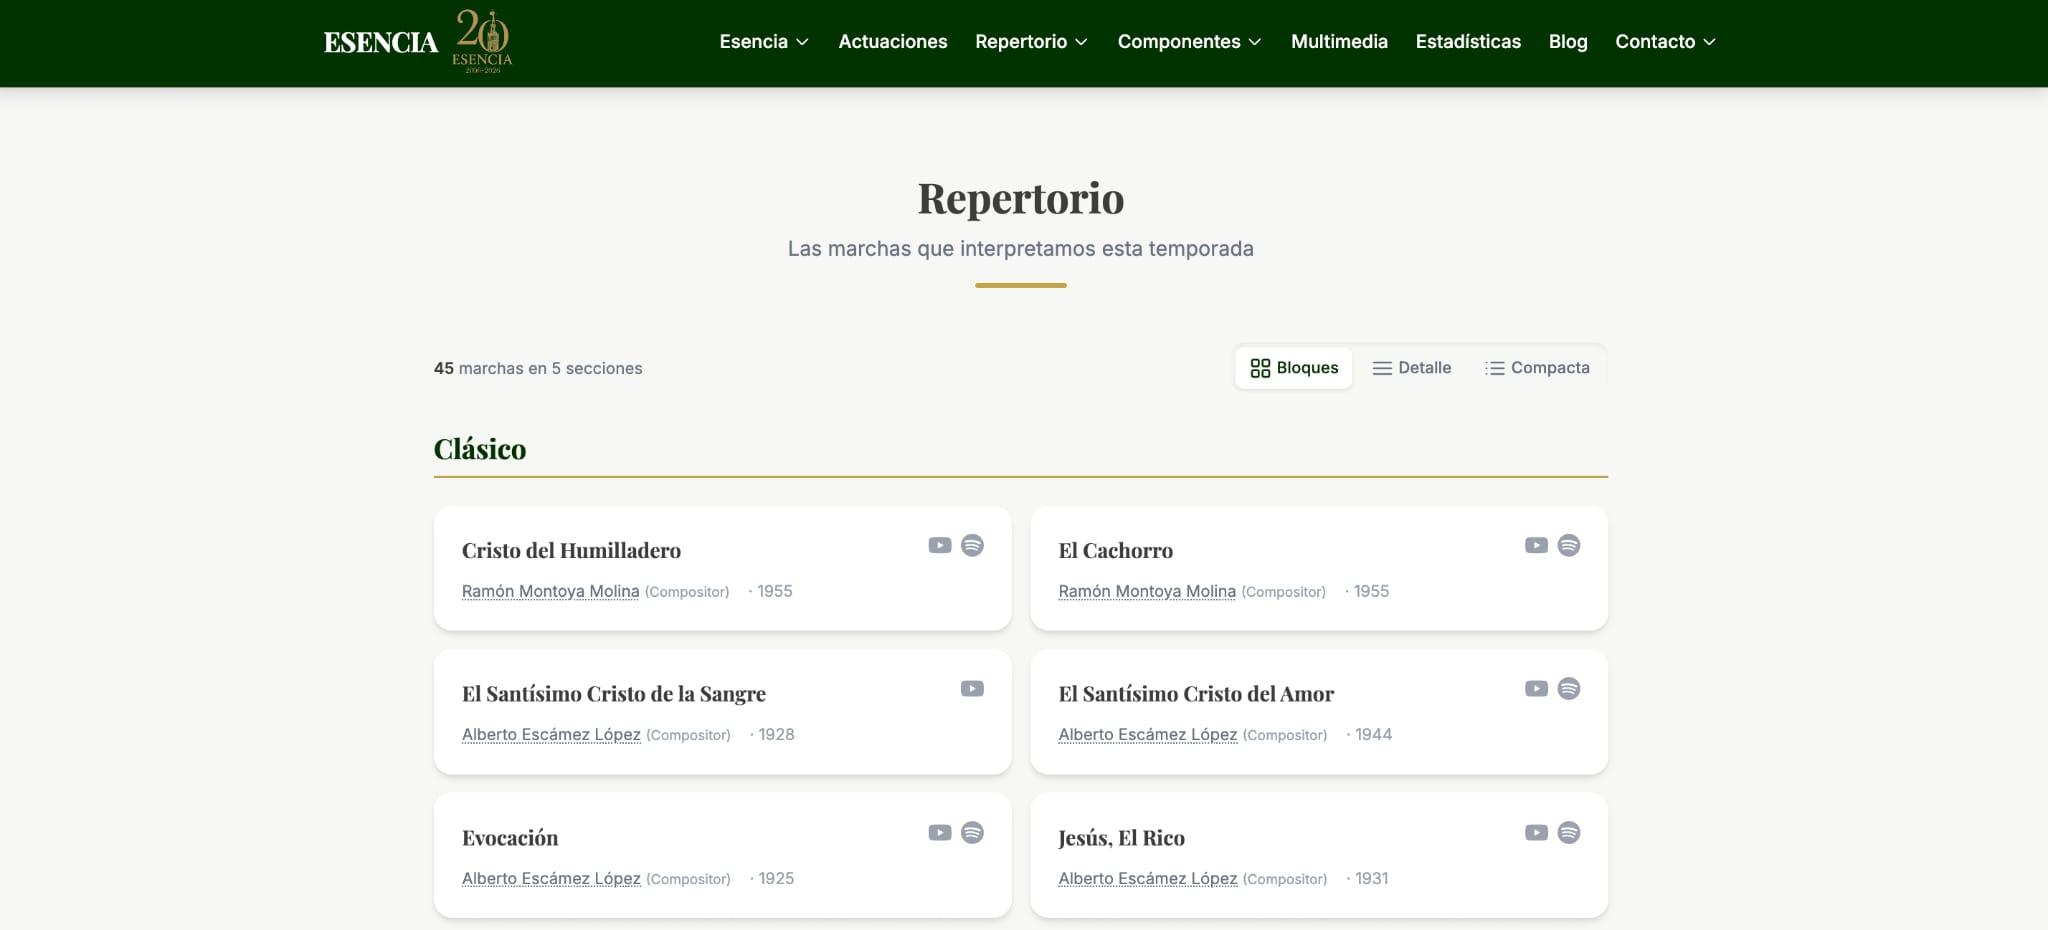The height and width of the screenshot is (930, 2048).
Task: Open YouTube video for Cristo del Humilladero
Action: [x=939, y=545]
